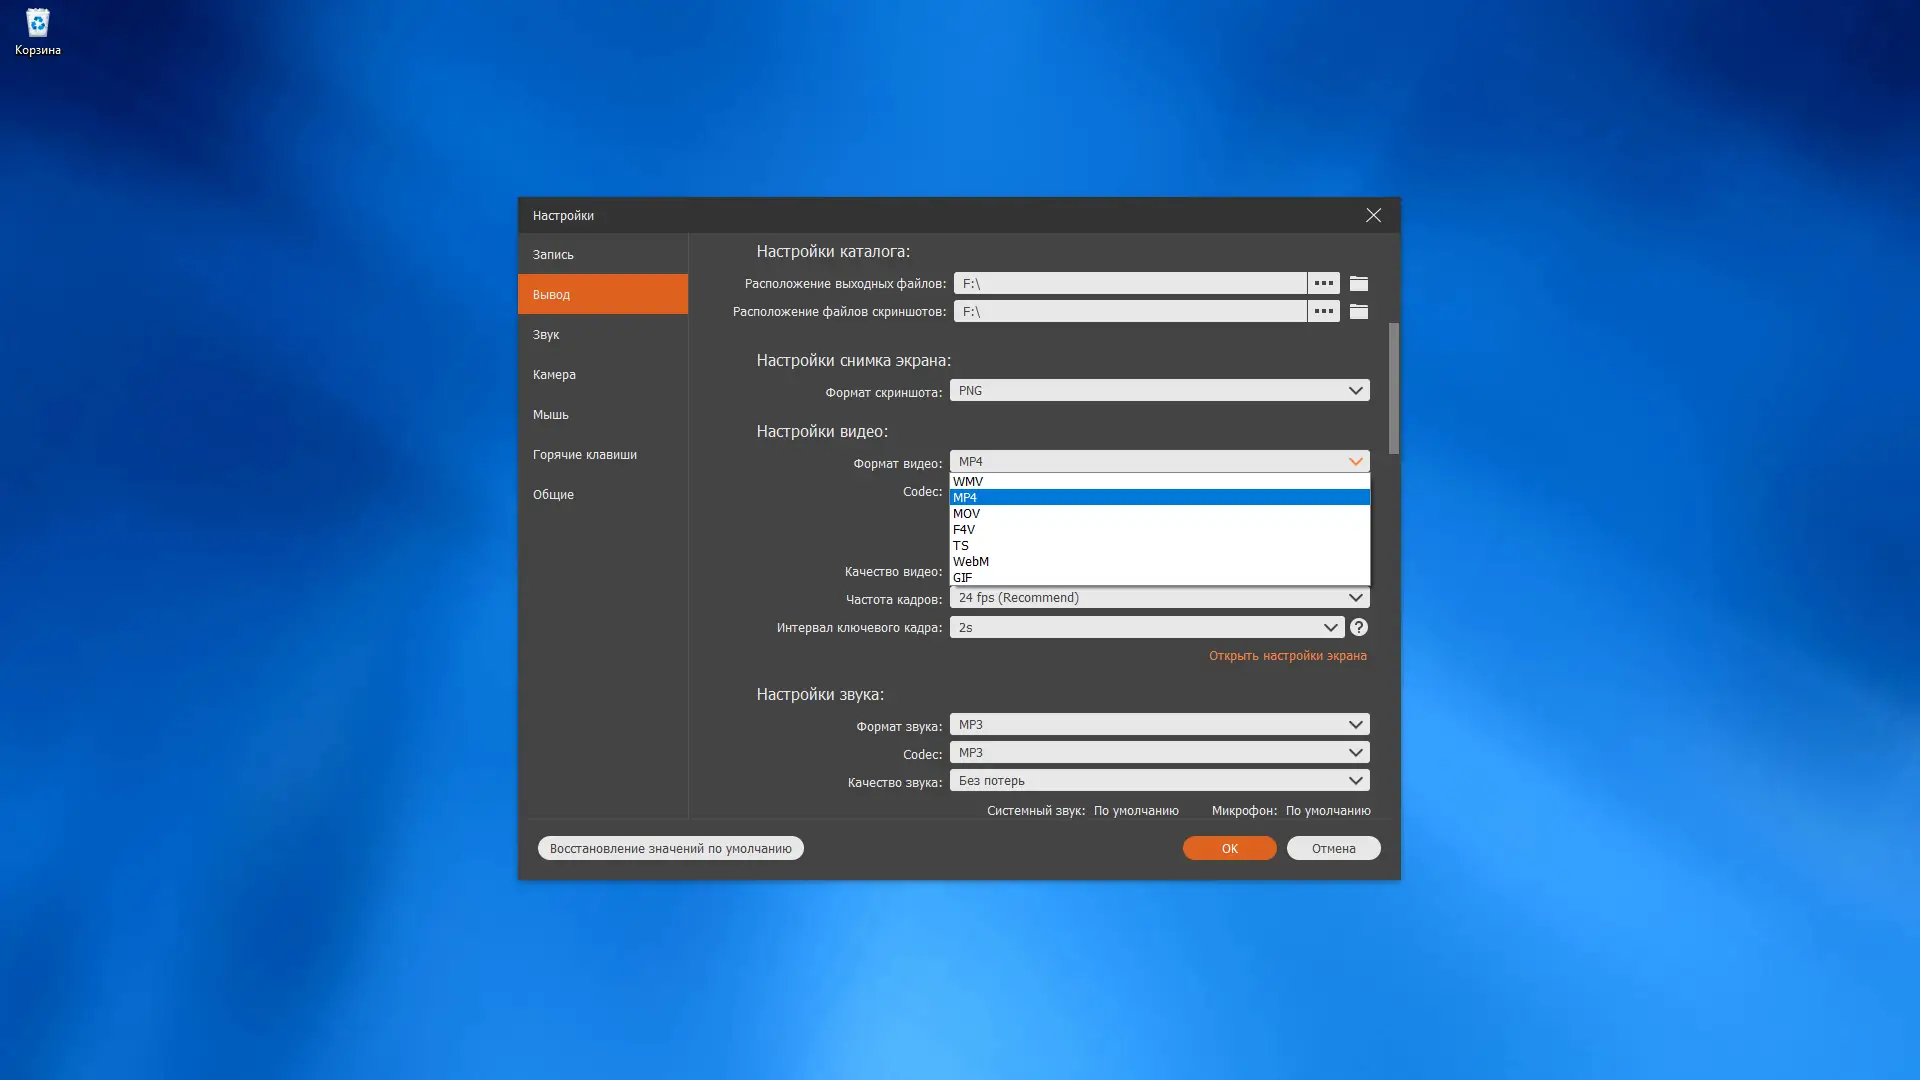This screenshot has width=1920, height=1080.
Task: Expand keyframe interval 2s dropdown
Action: (x=1146, y=628)
